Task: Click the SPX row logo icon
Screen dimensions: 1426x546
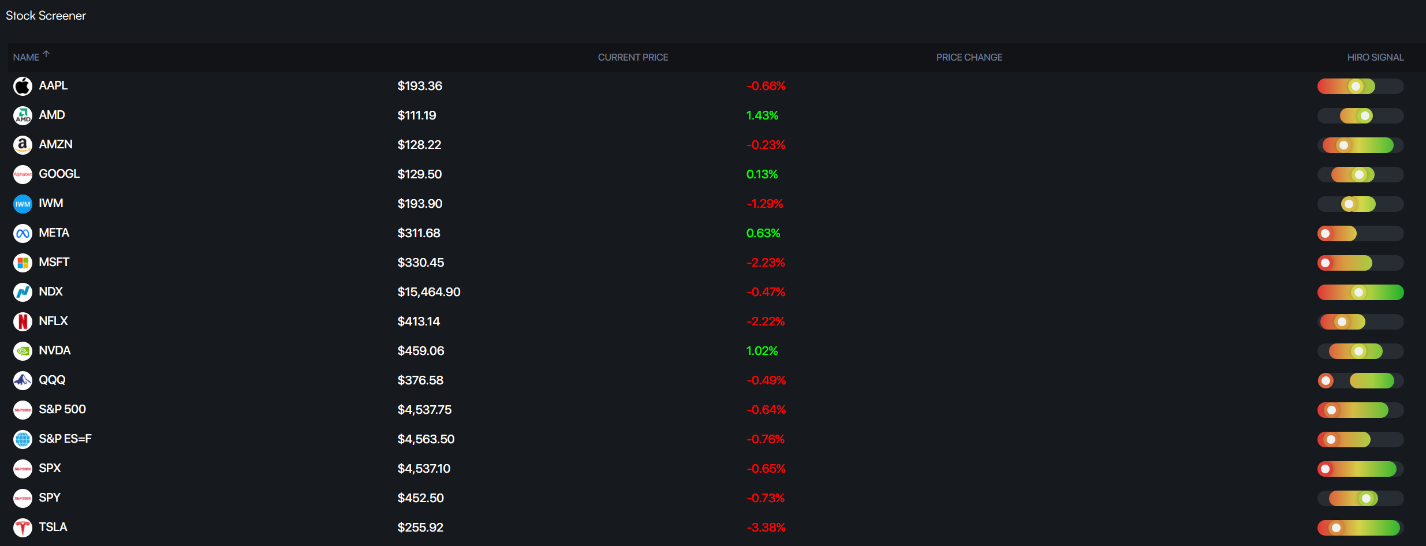Action: (x=22, y=469)
